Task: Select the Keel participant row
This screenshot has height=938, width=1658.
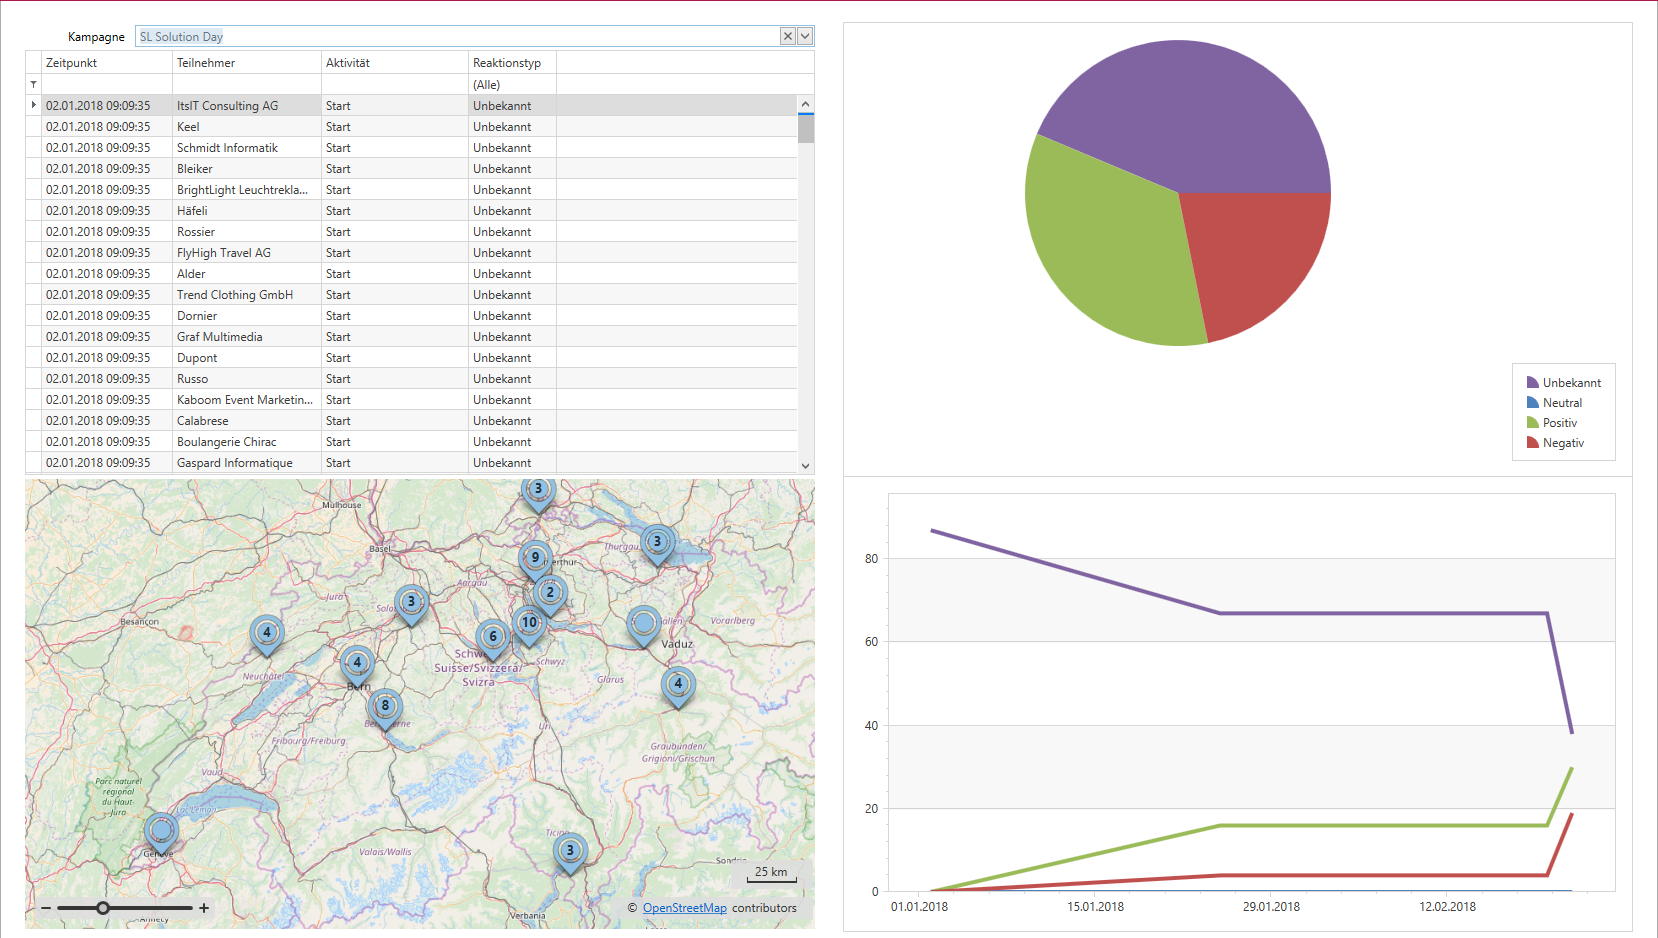Action: [x=411, y=126]
